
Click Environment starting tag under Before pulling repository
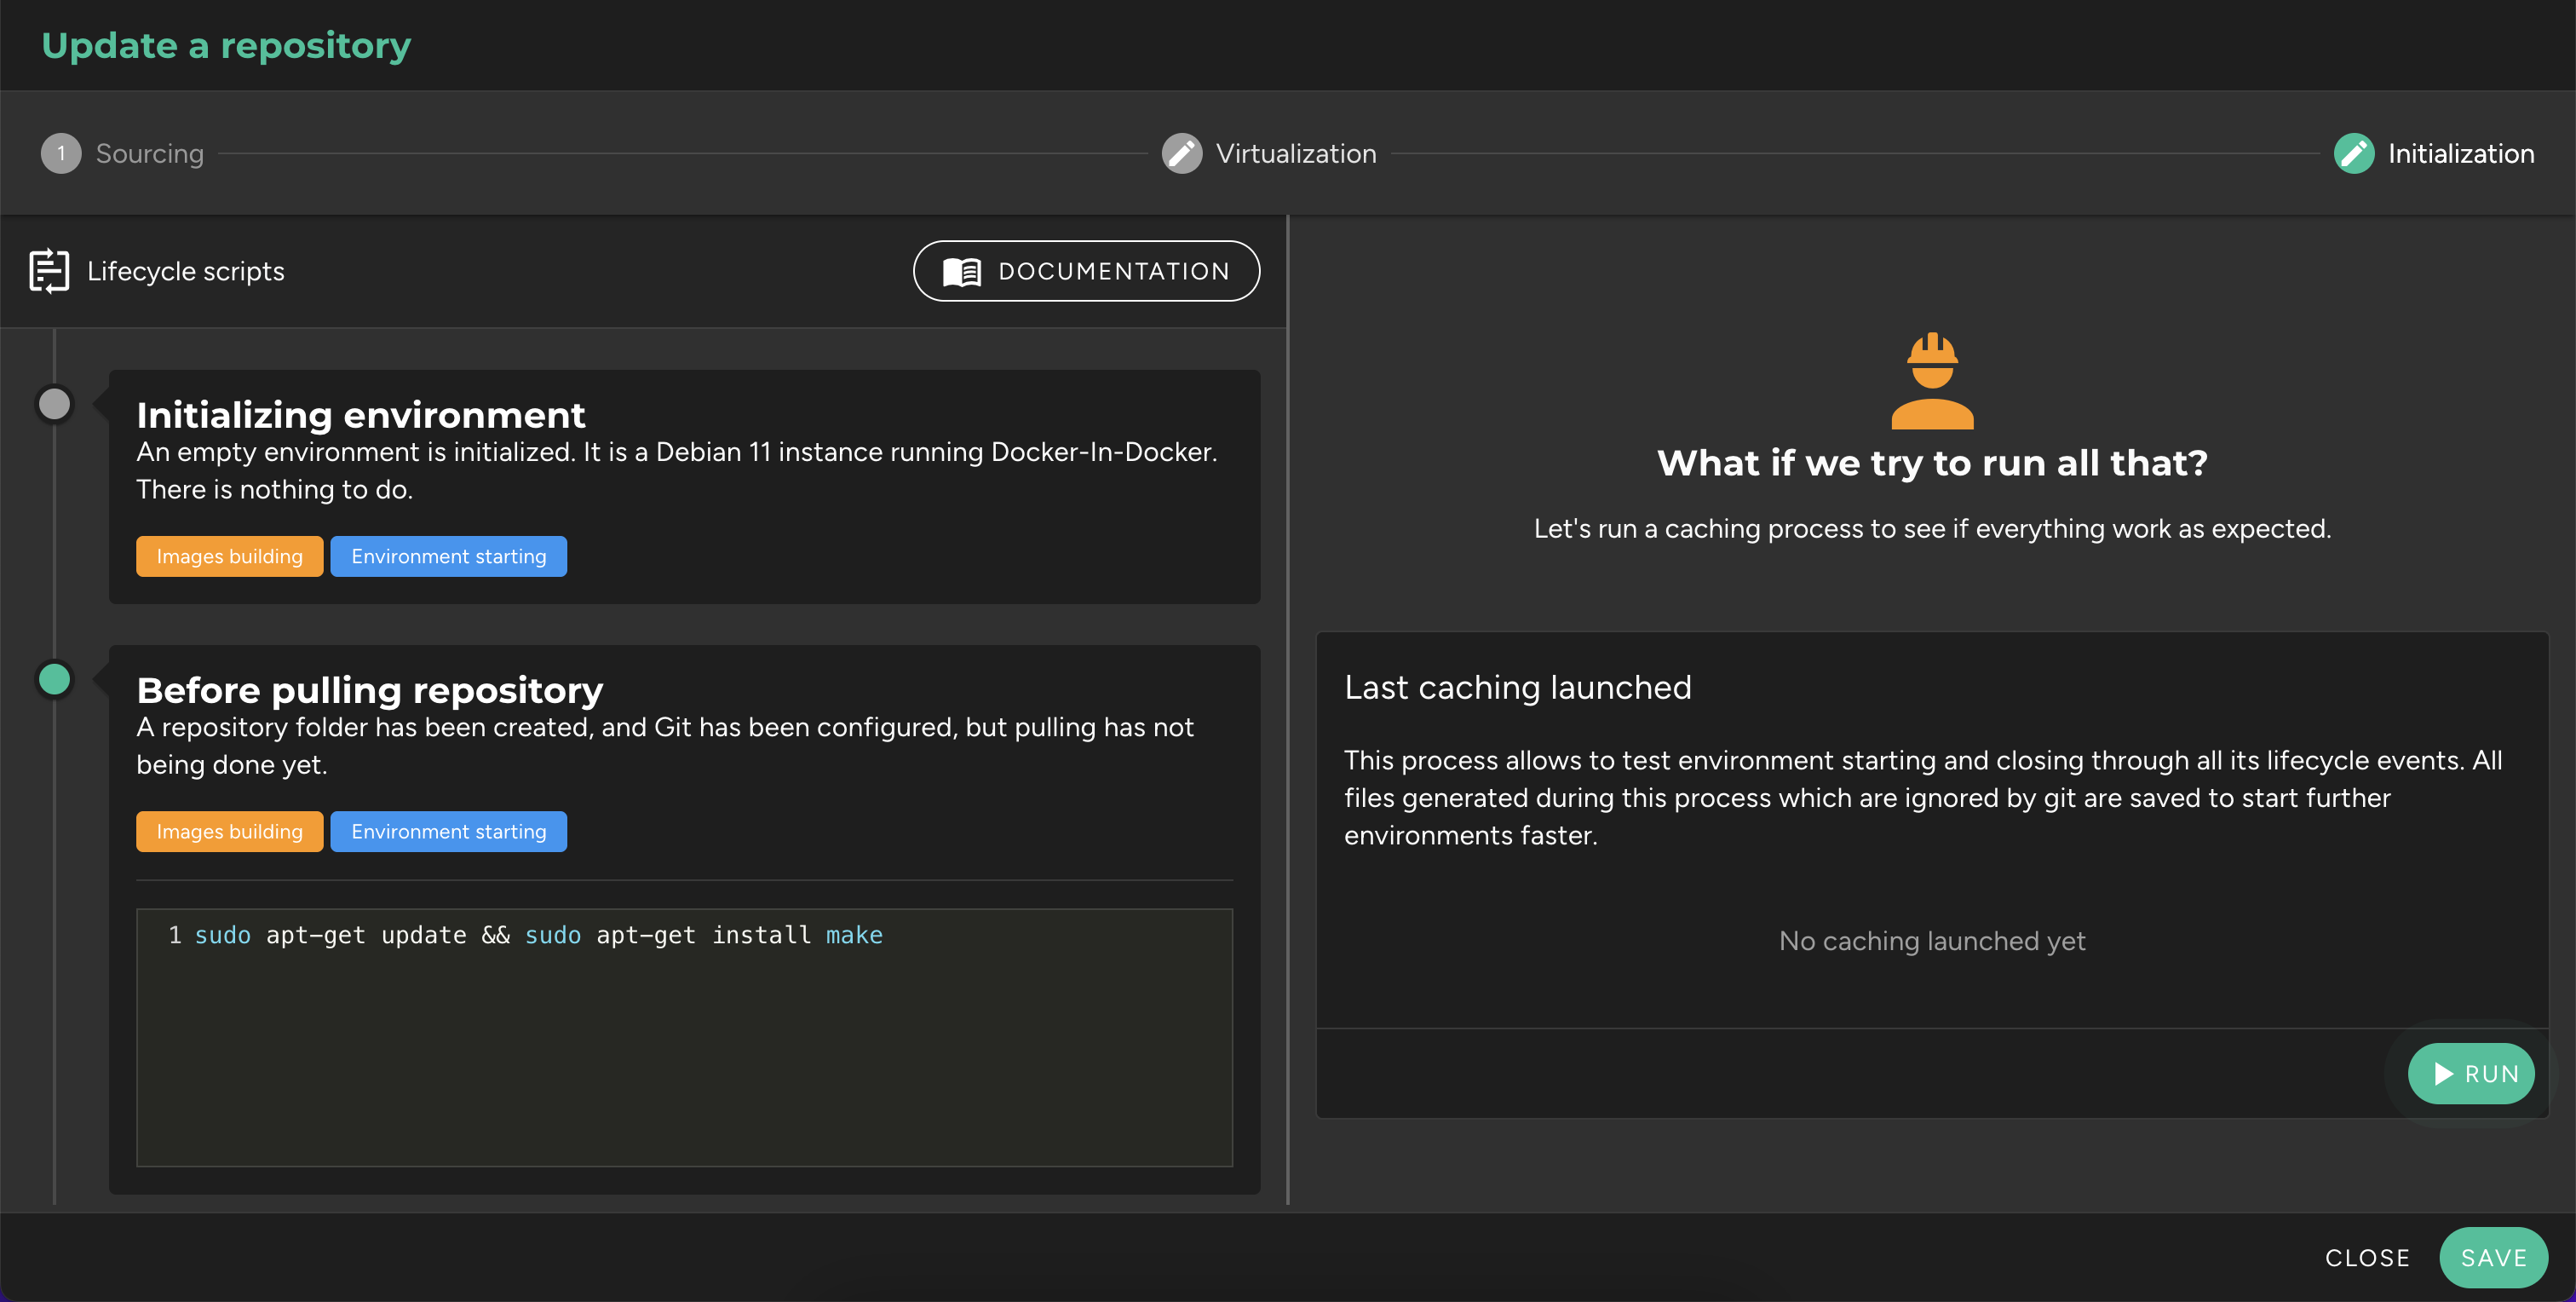coord(449,831)
